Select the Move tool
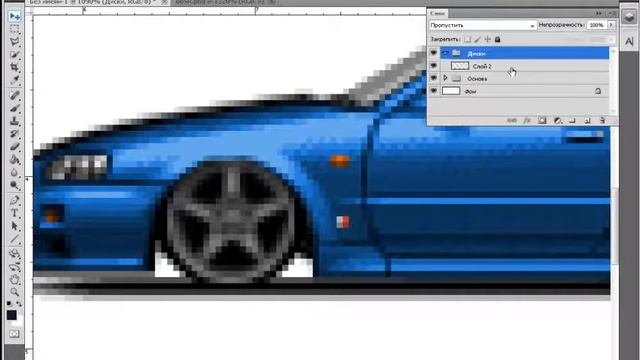 click(14, 16)
